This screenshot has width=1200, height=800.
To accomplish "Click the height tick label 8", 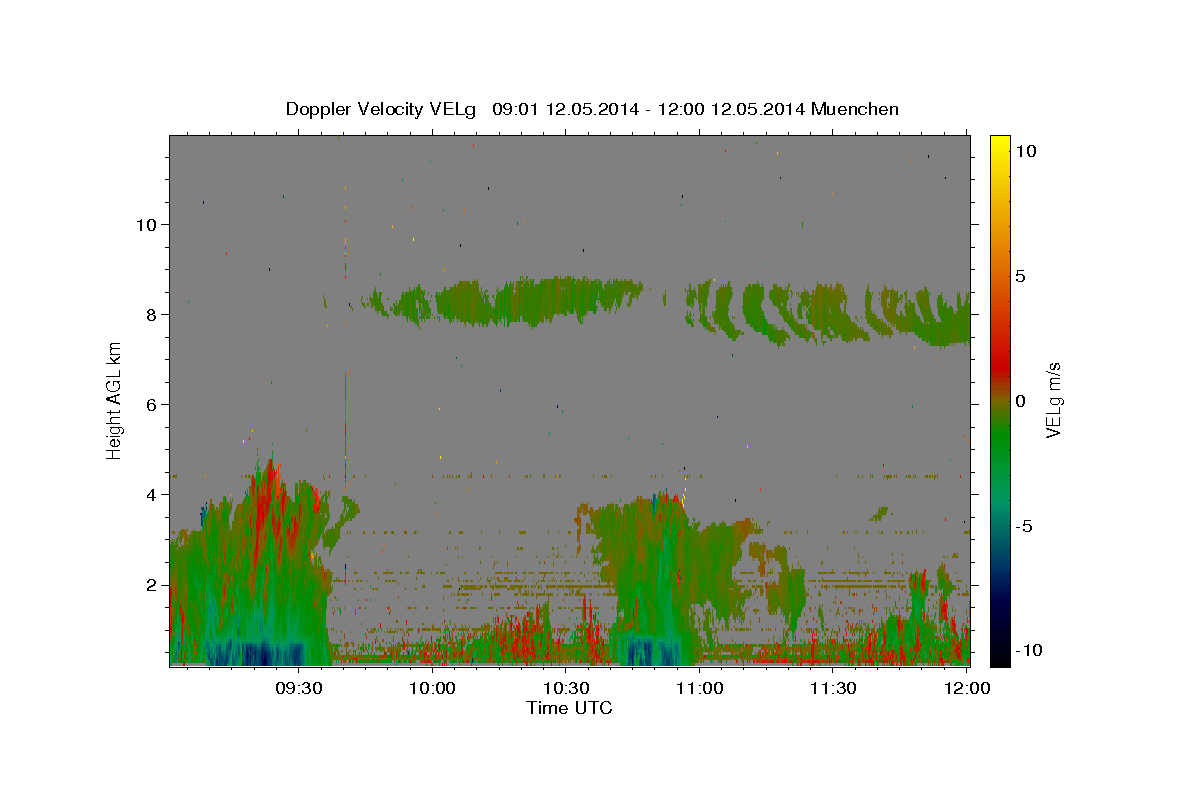I will (x=151, y=314).
